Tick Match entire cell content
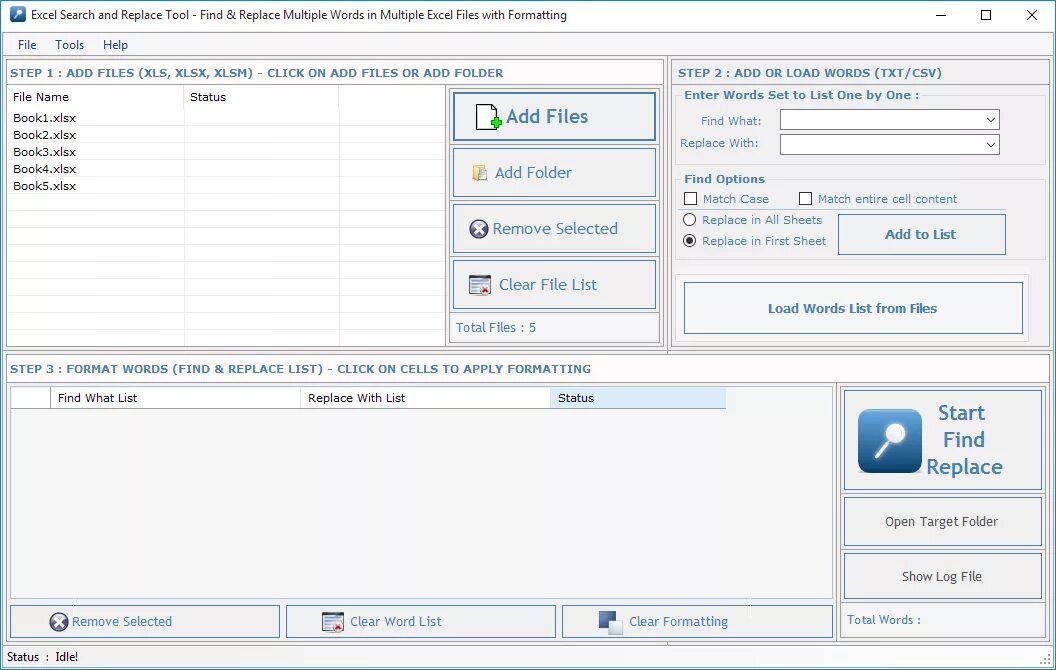Screen dimensions: 1056x670 point(805,199)
